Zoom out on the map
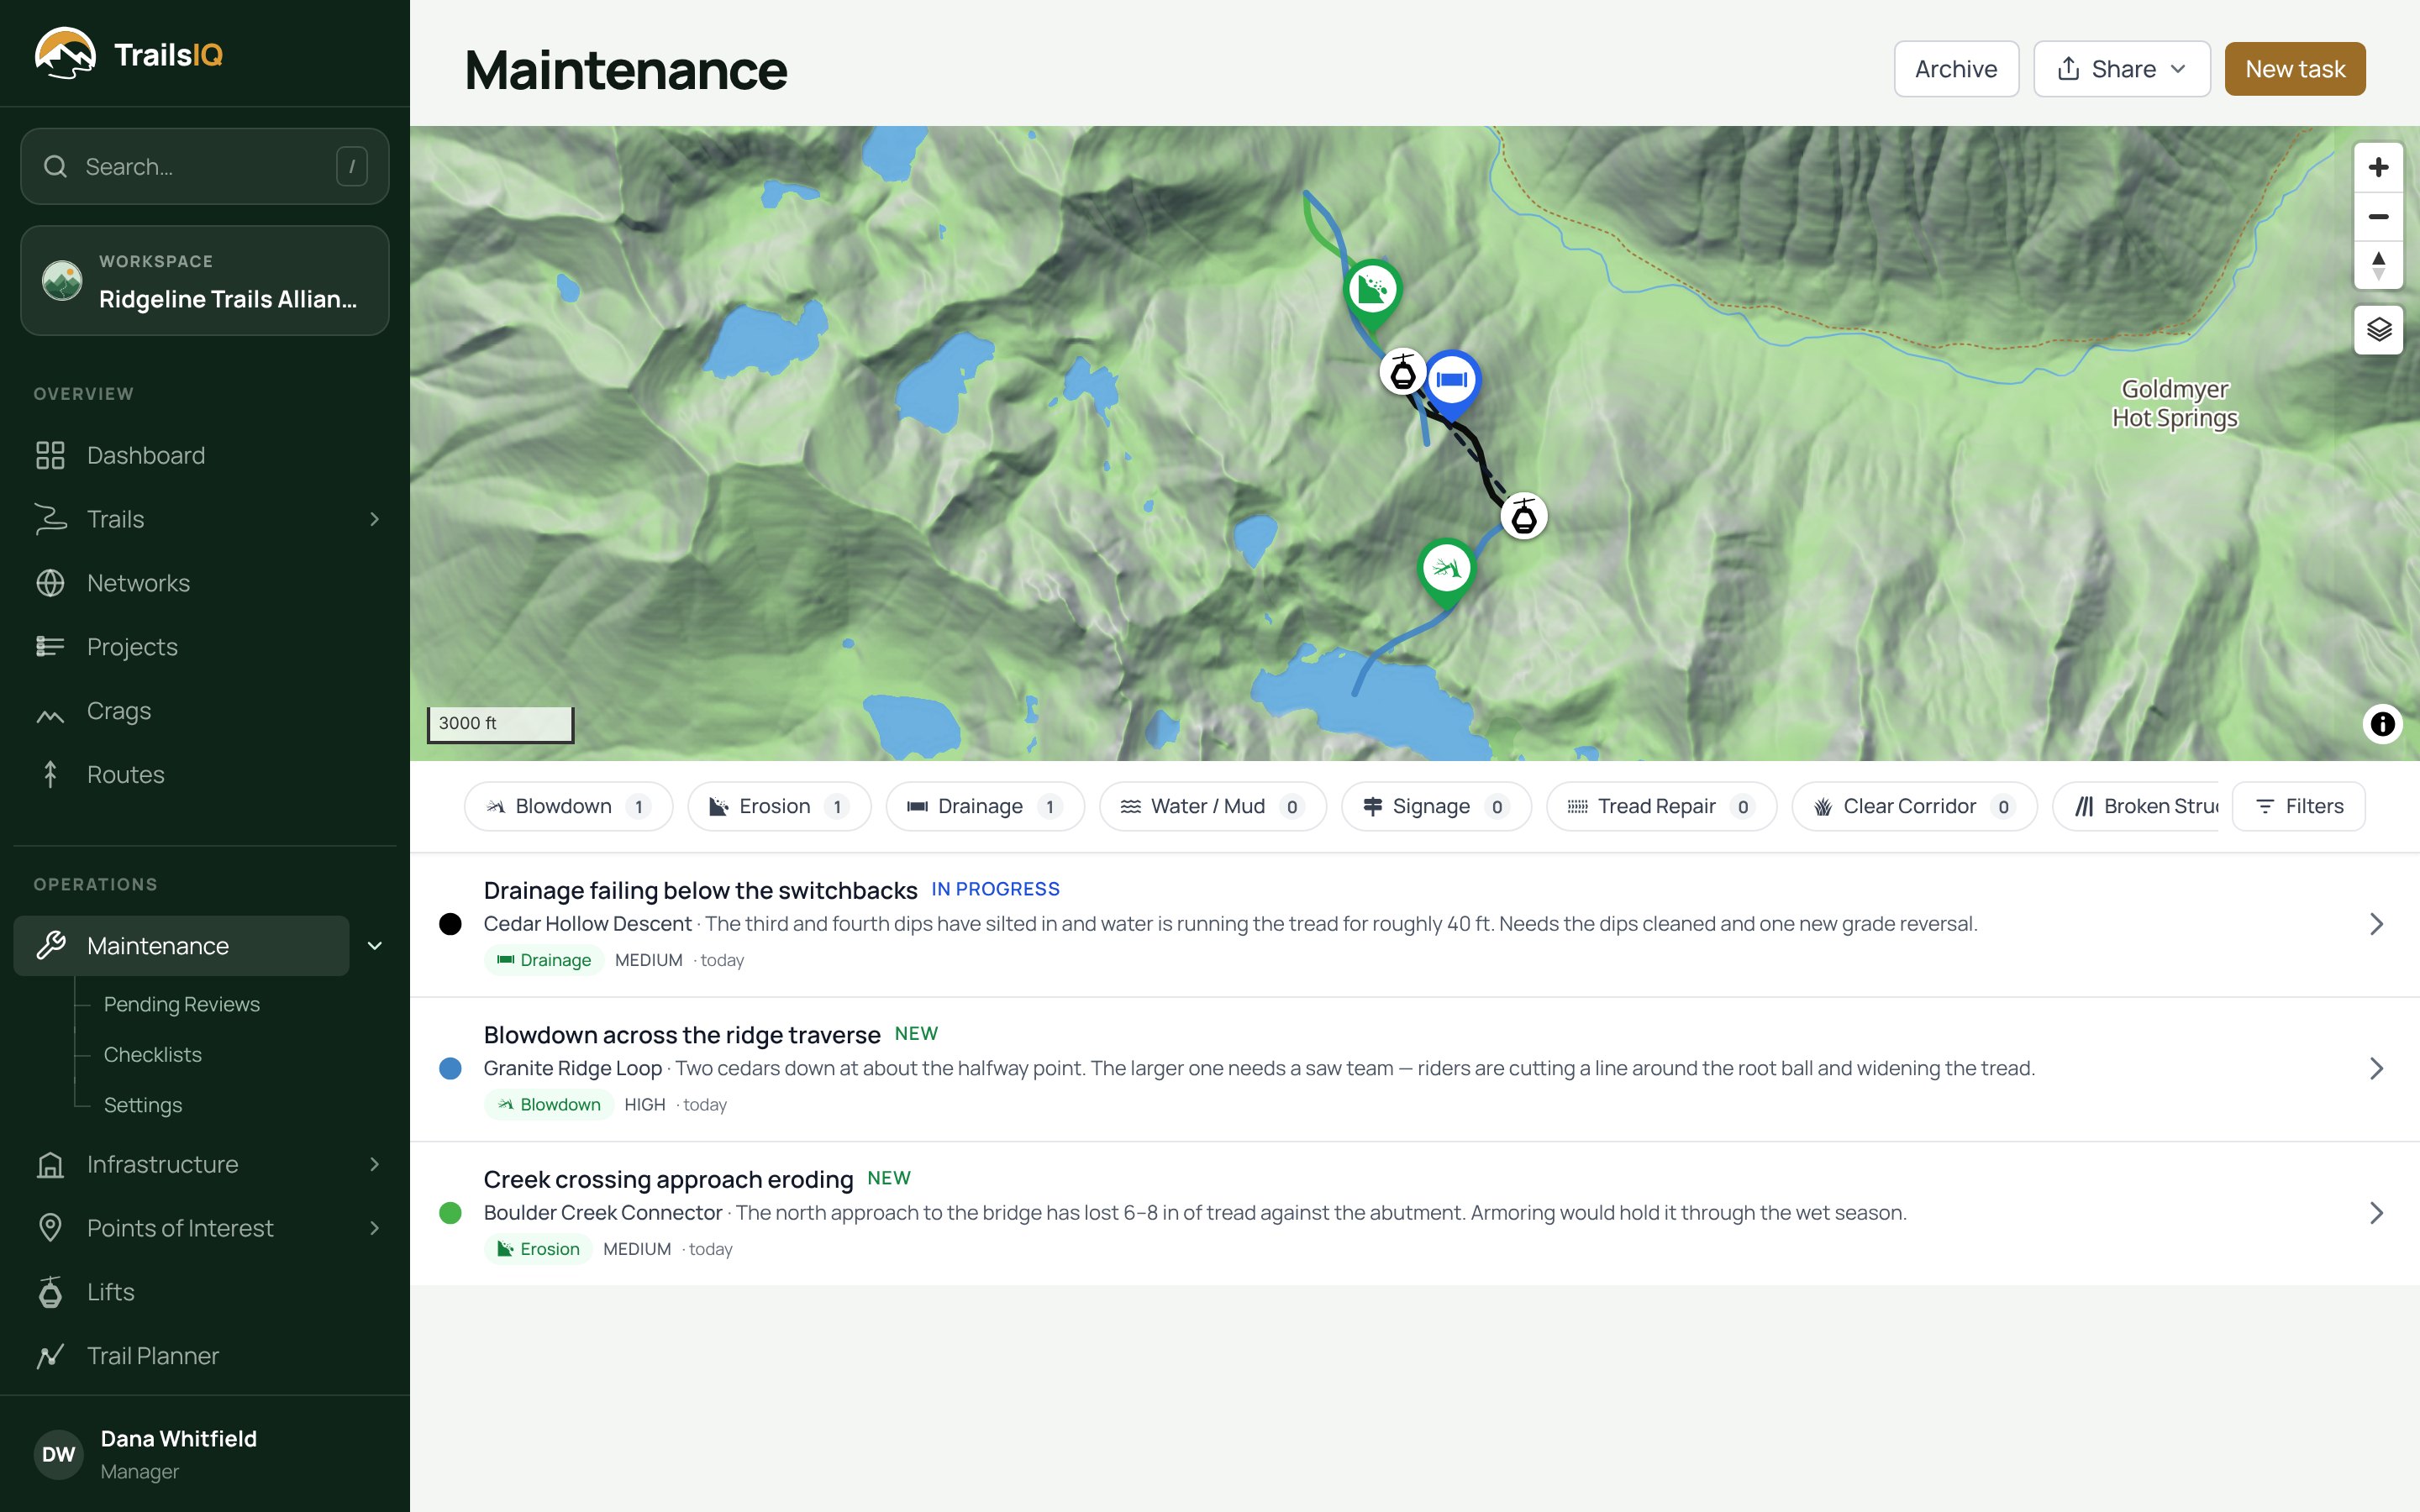This screenshot has width=2420, height=1512. coord(2378,216)
